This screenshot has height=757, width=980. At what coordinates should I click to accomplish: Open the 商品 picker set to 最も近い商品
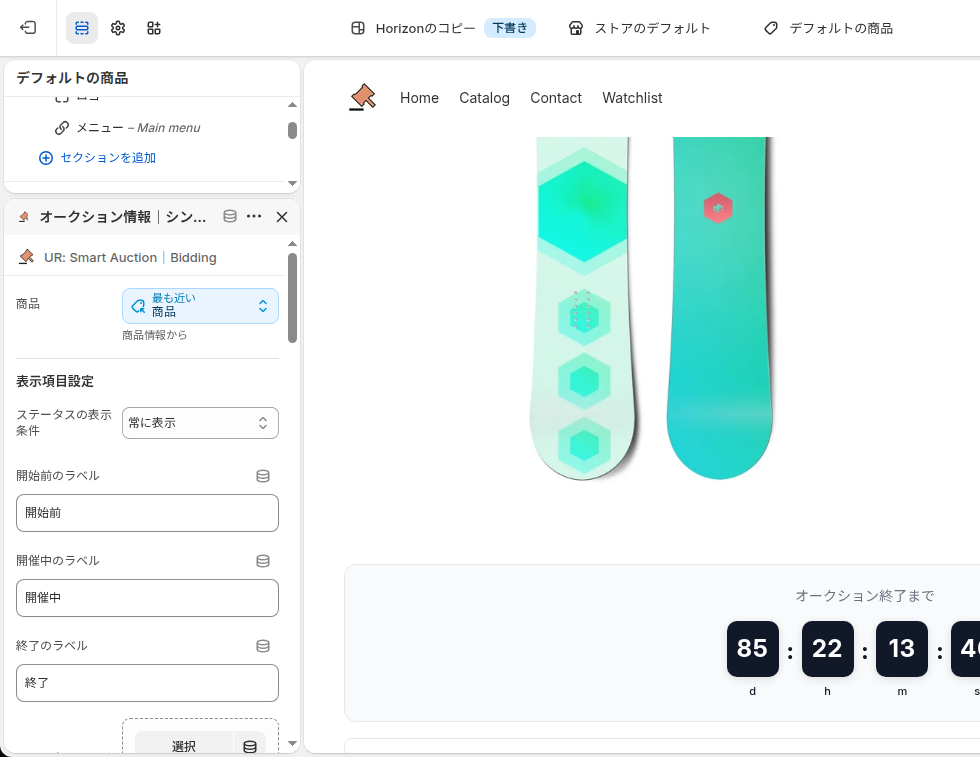[x=200, y=306]
